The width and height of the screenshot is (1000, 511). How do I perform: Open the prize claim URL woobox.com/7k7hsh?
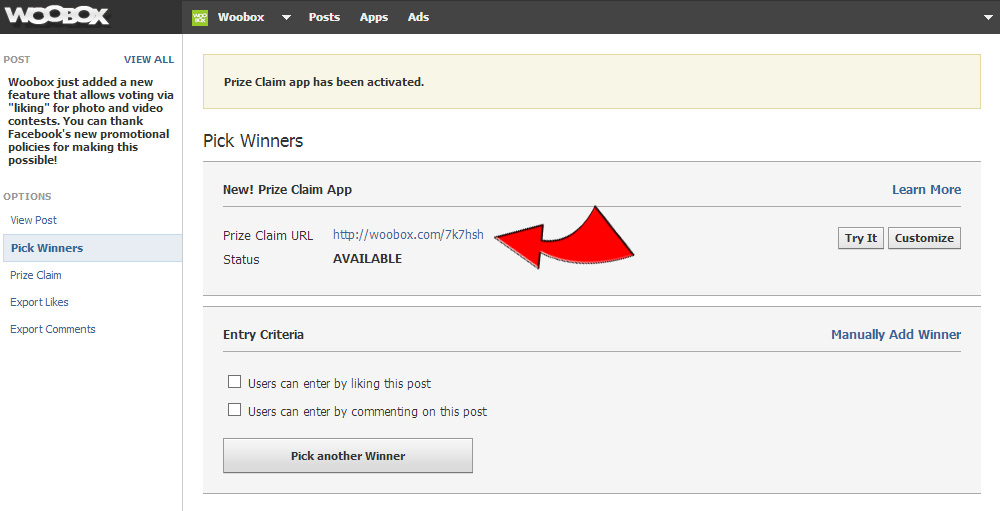(x=408, y=235)
